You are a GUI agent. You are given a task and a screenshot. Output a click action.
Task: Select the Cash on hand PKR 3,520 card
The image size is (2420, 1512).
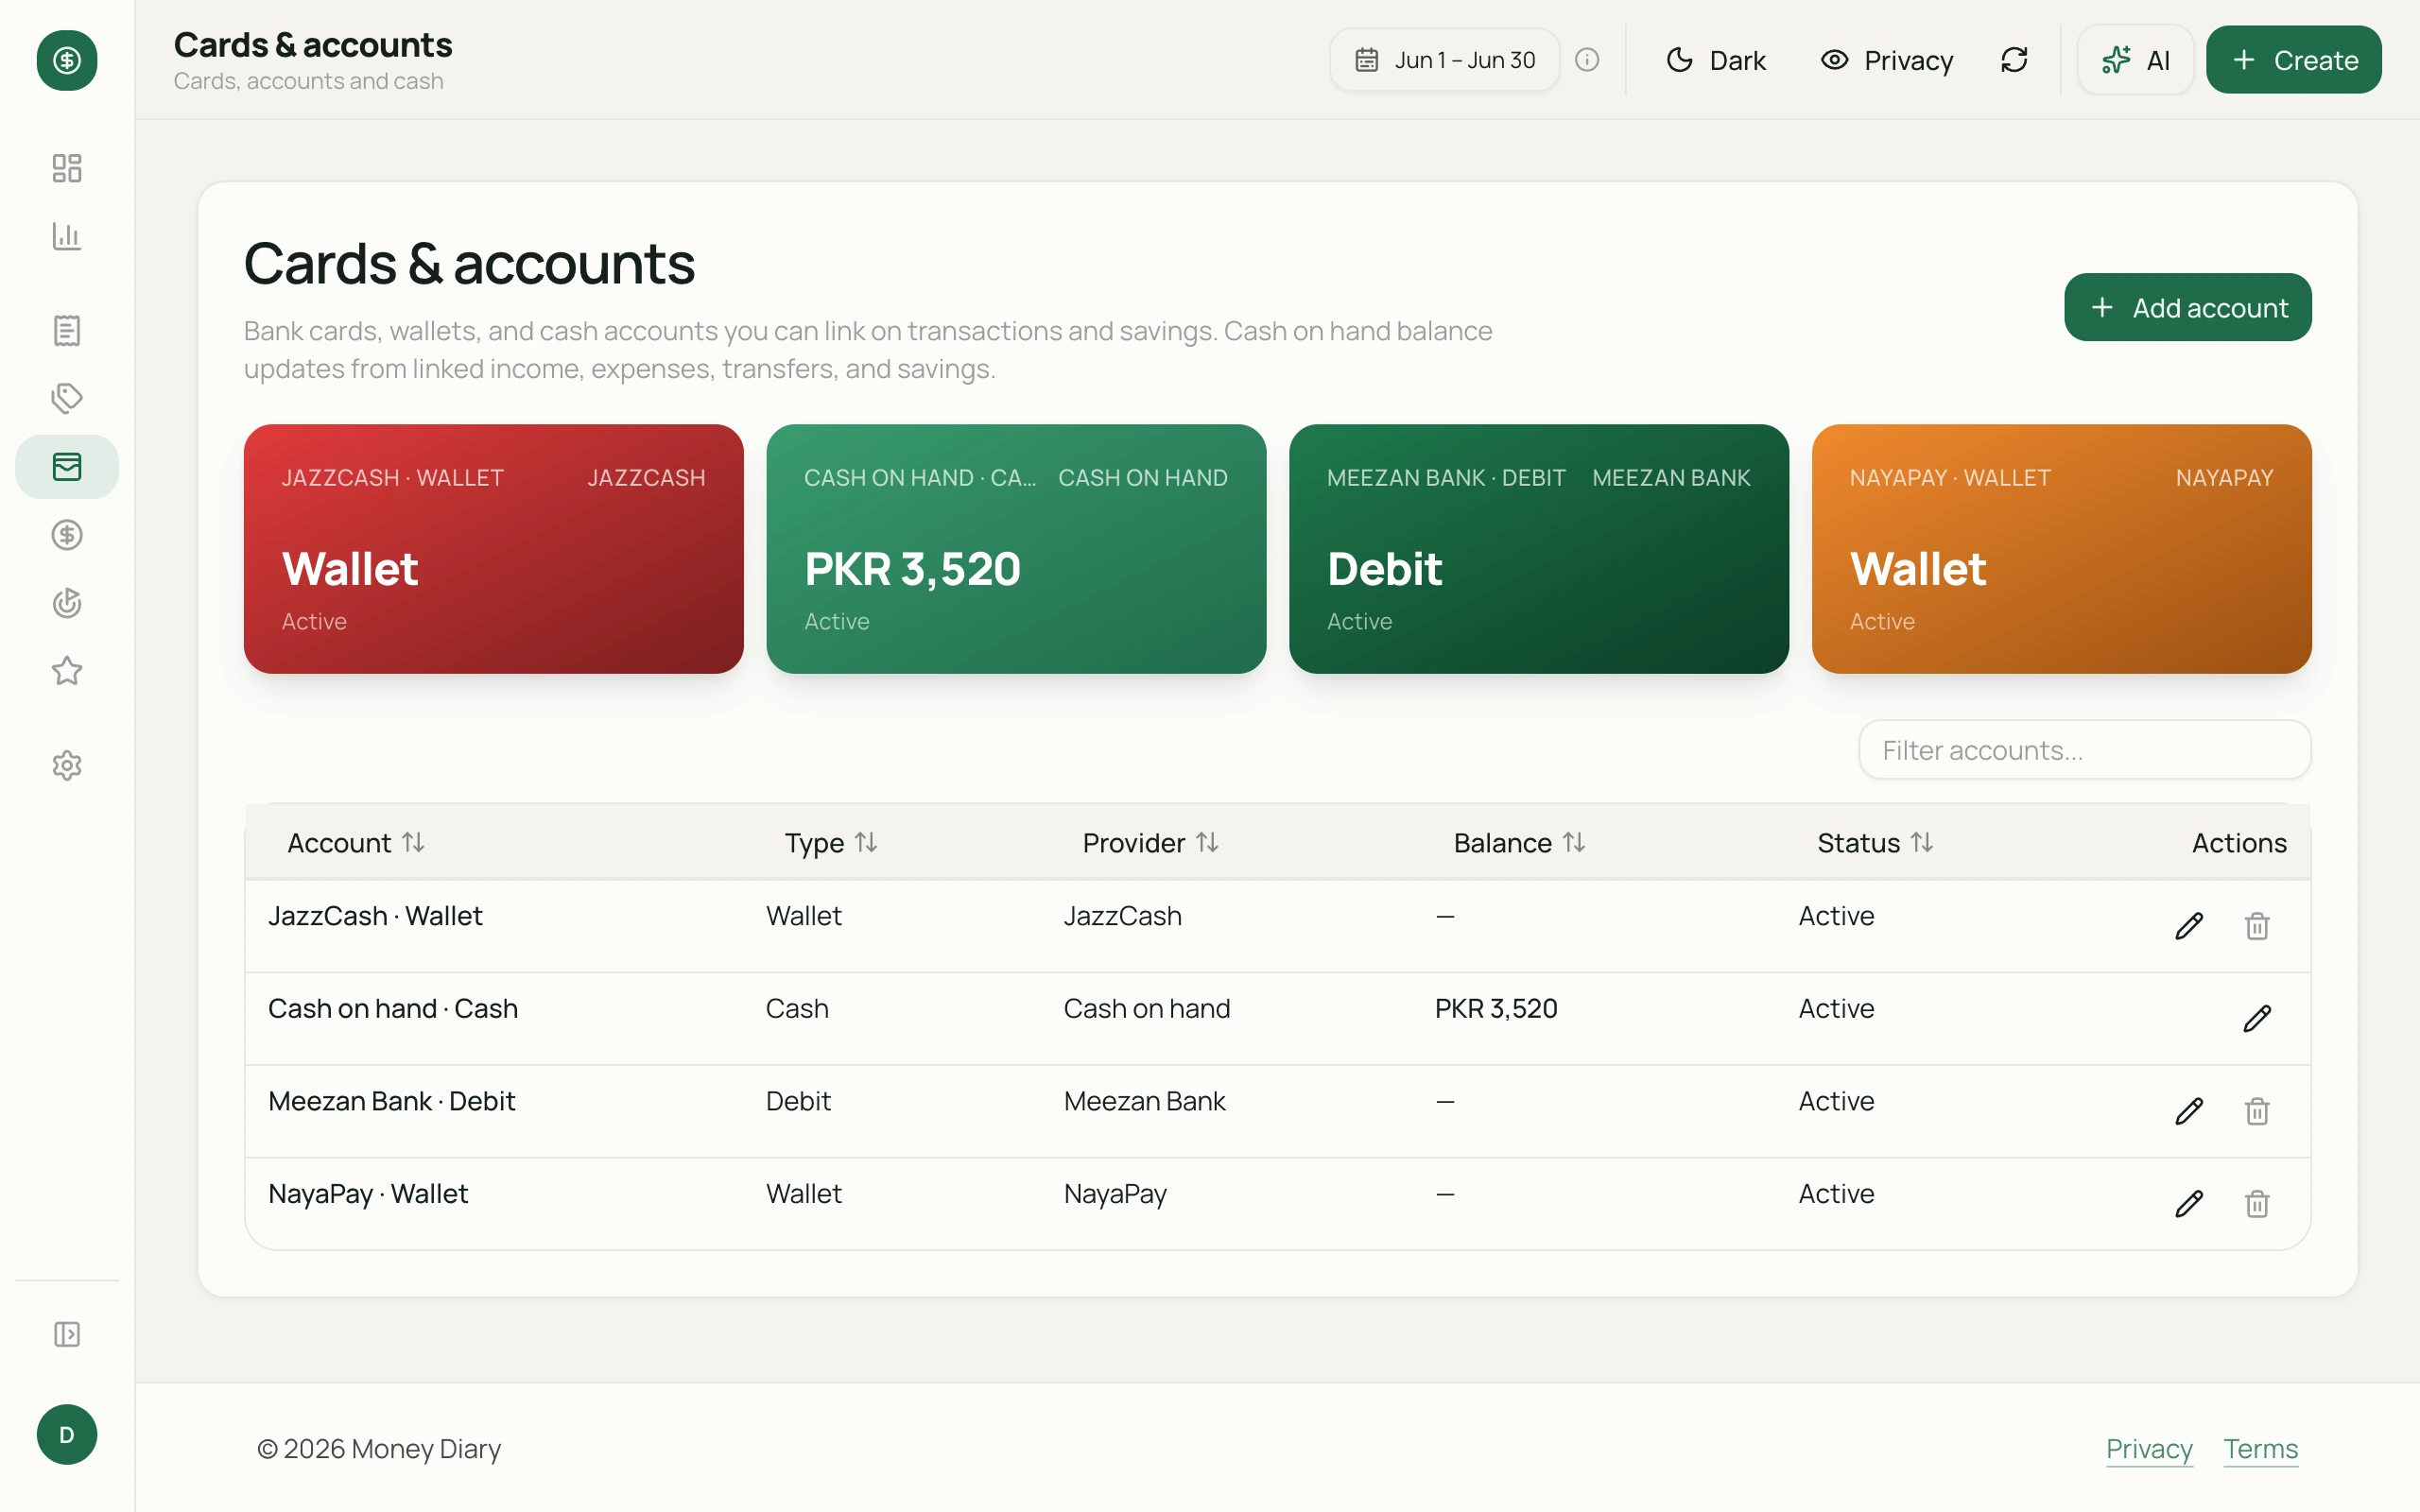tap(1016, 549)
